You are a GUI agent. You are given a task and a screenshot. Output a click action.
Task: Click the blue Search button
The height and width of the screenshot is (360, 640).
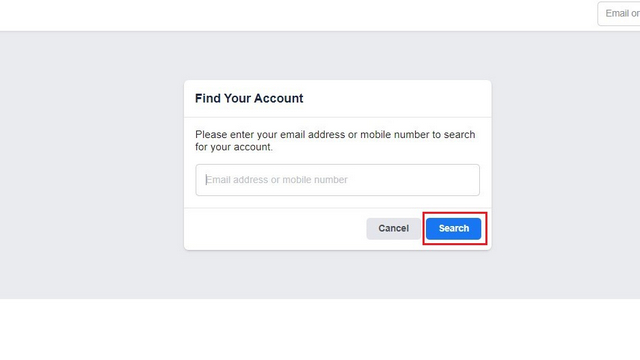pos(453,229)
